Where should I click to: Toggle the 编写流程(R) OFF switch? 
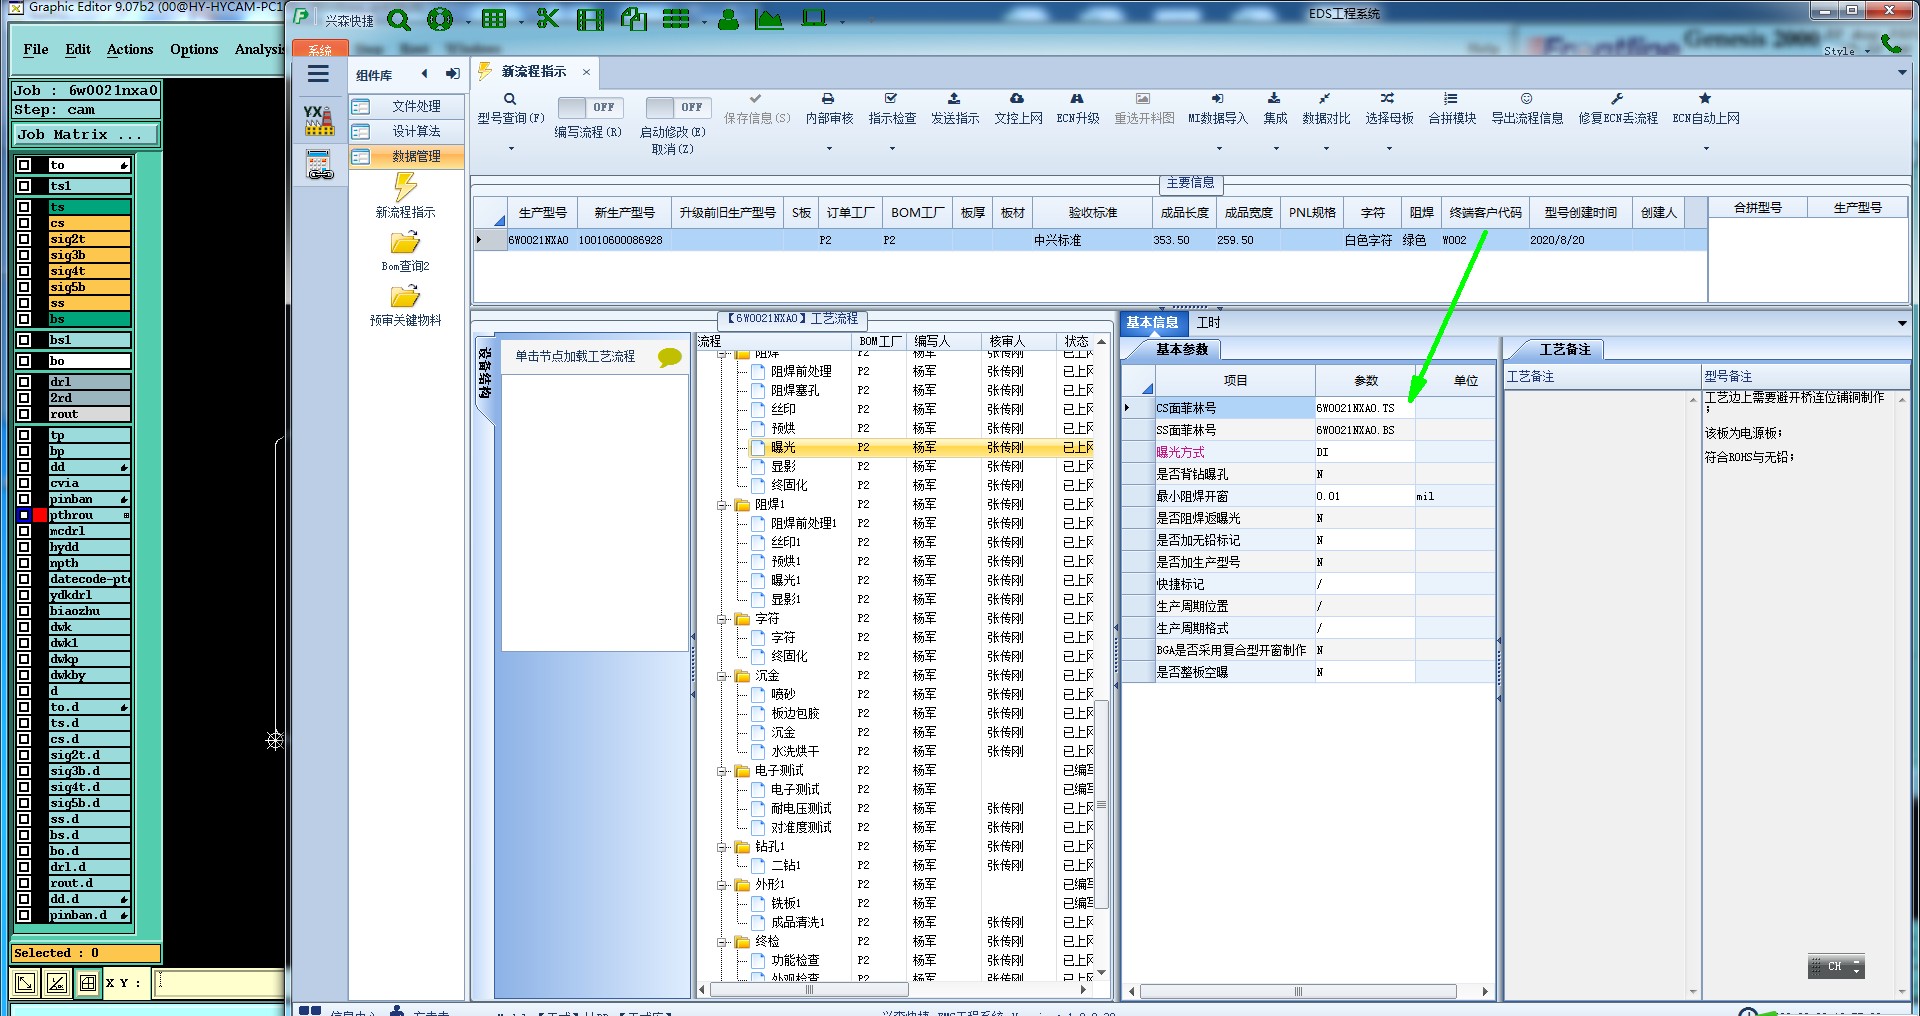coord(590,107)
